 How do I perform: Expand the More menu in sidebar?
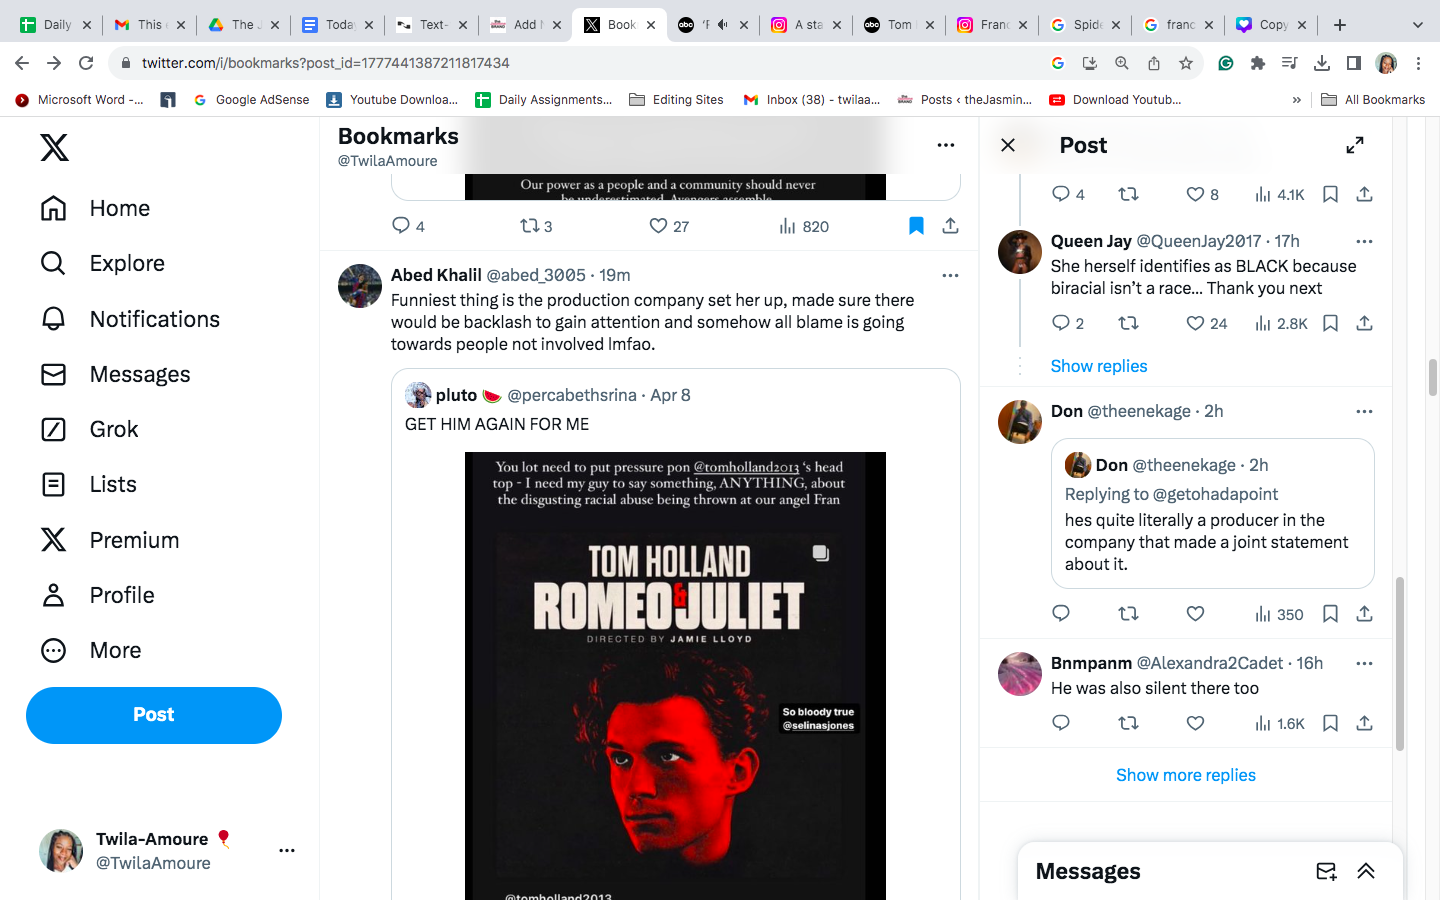(91, 650)
